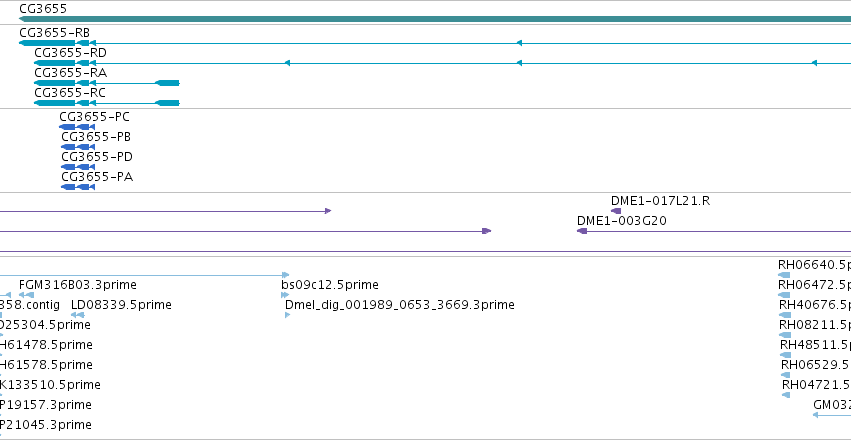This screenshot has height=440, width=851.
Task: Open the P21045.3prime label
Action: pos(46,425)
